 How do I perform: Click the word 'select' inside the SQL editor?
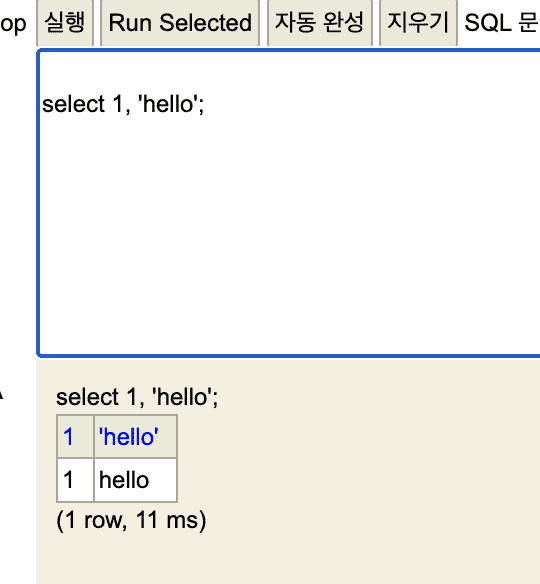pos(73,104)
